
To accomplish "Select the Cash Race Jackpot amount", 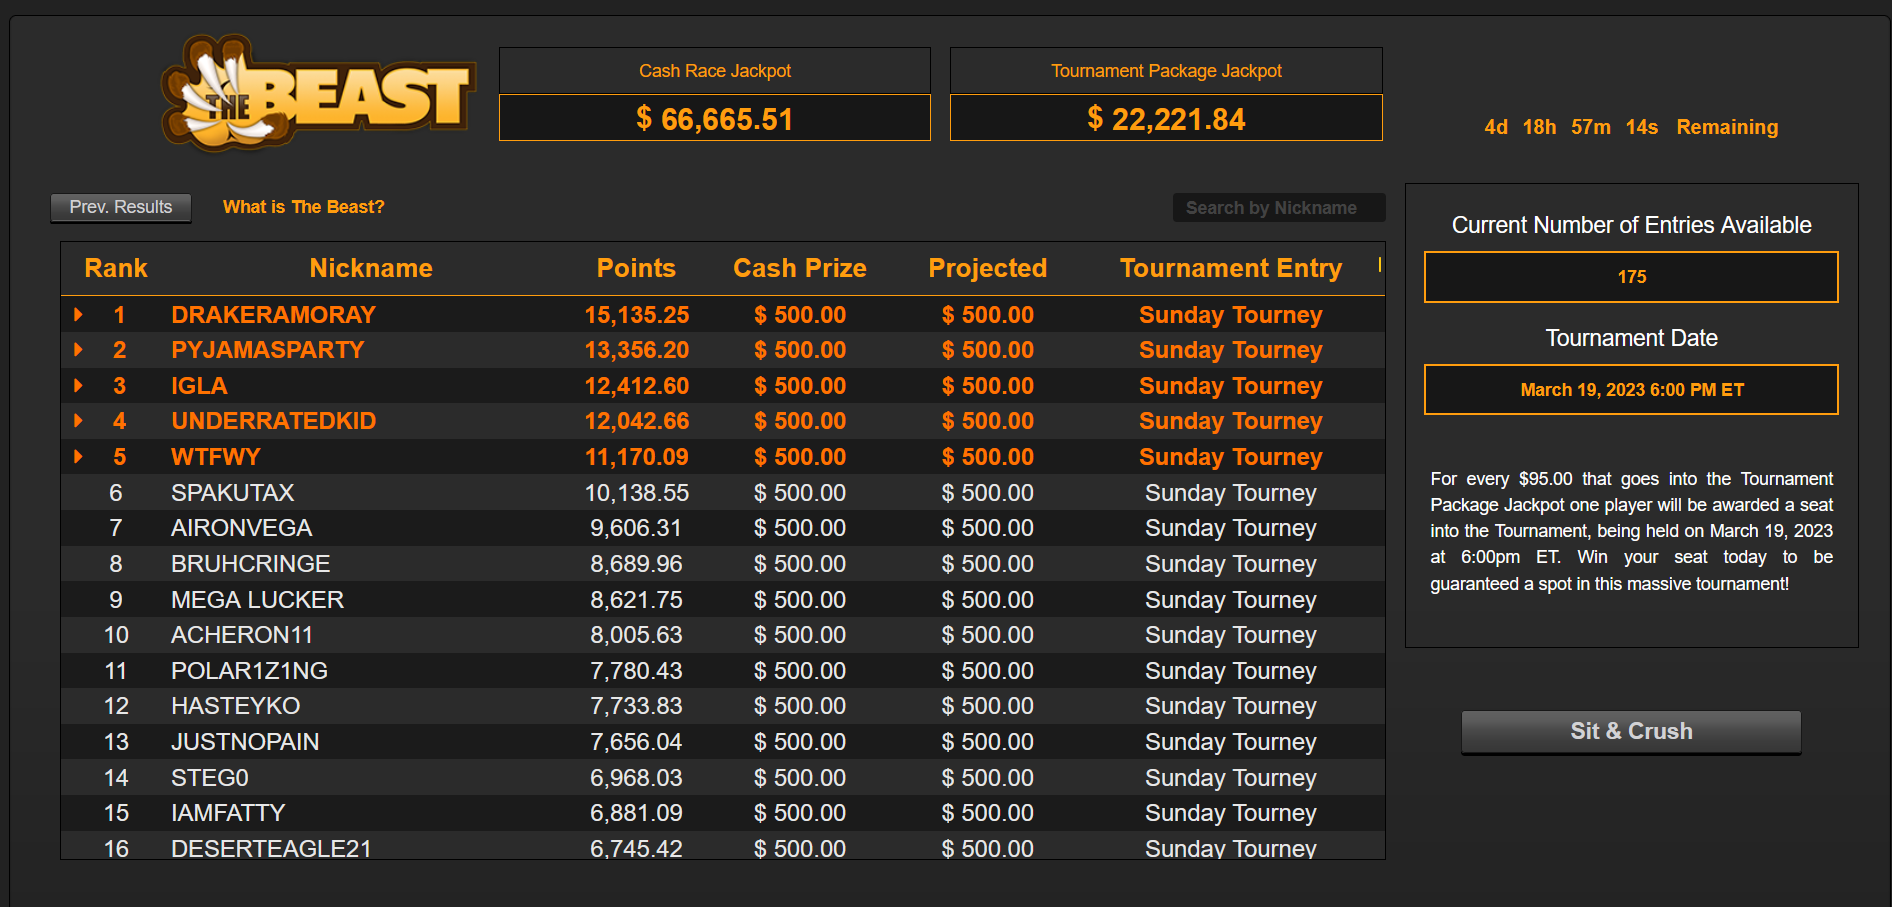I will tap(715, 119).
